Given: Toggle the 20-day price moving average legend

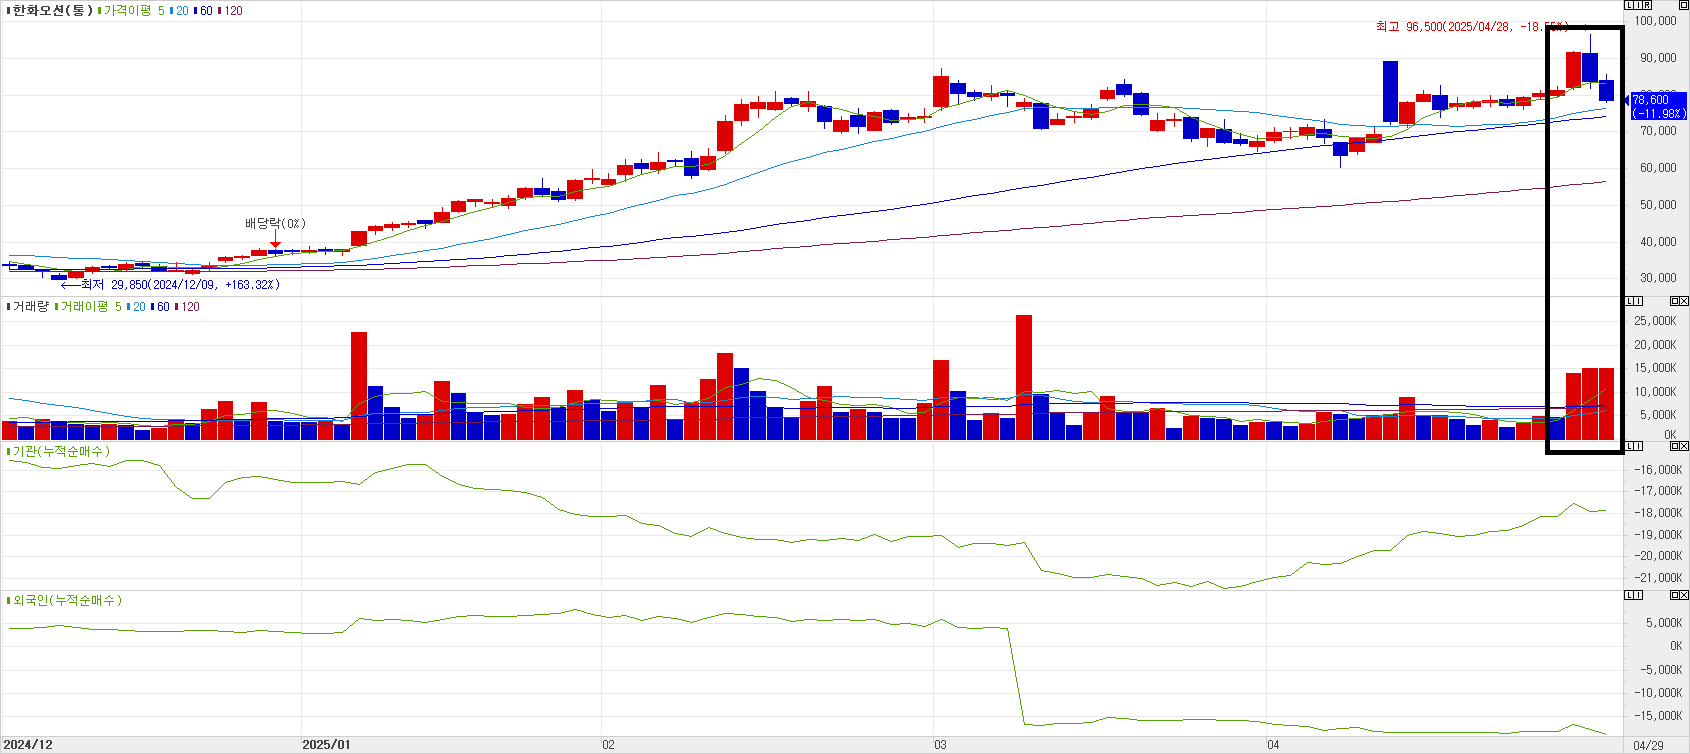Looking at the screenshot, I should pos(181,10).
